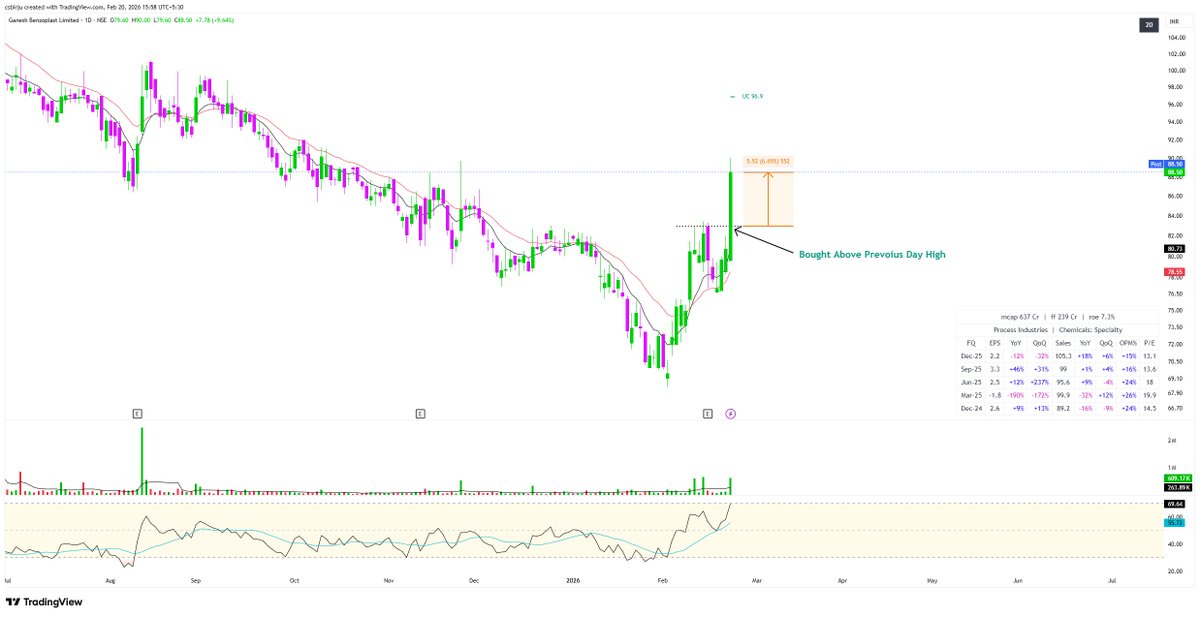
Task: Click the 'EPS' column header
Action: 995,342
